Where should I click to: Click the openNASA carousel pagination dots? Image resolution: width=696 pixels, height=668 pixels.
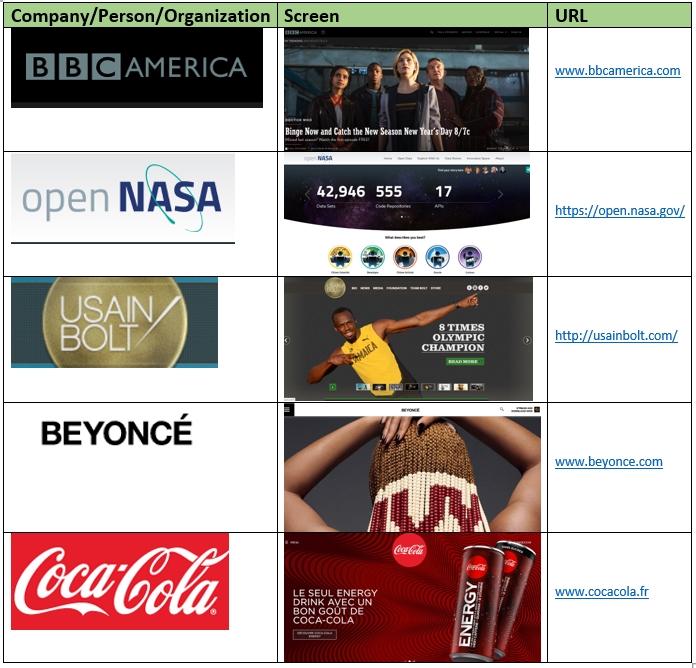click(x=406, y=217)
